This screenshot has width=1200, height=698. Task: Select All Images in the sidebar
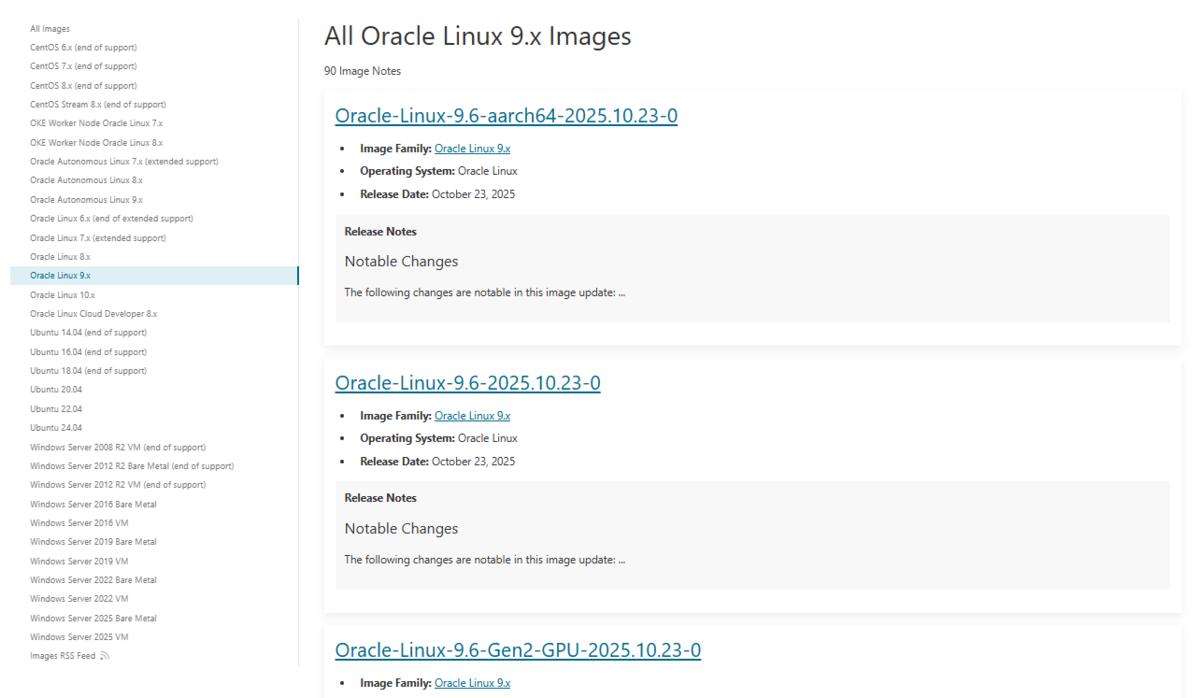click(50, 29)
